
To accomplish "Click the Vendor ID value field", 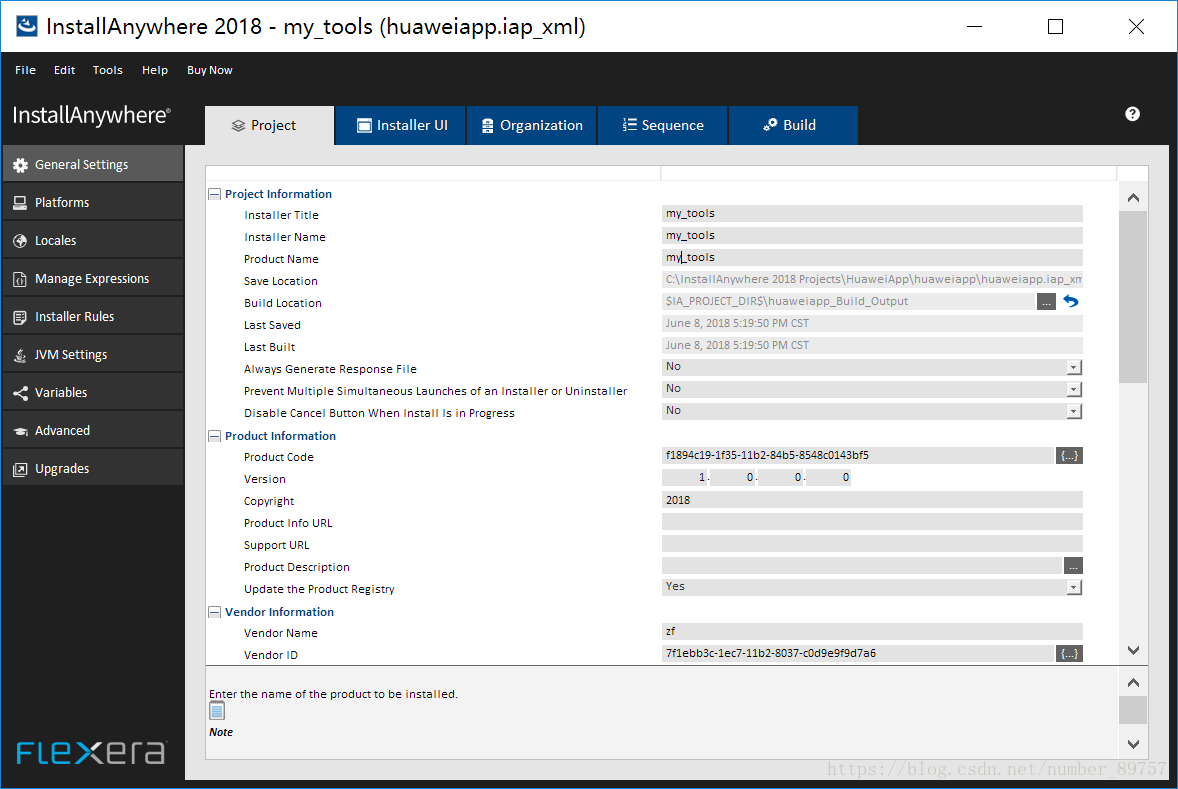I will click(x=858, y=654).
